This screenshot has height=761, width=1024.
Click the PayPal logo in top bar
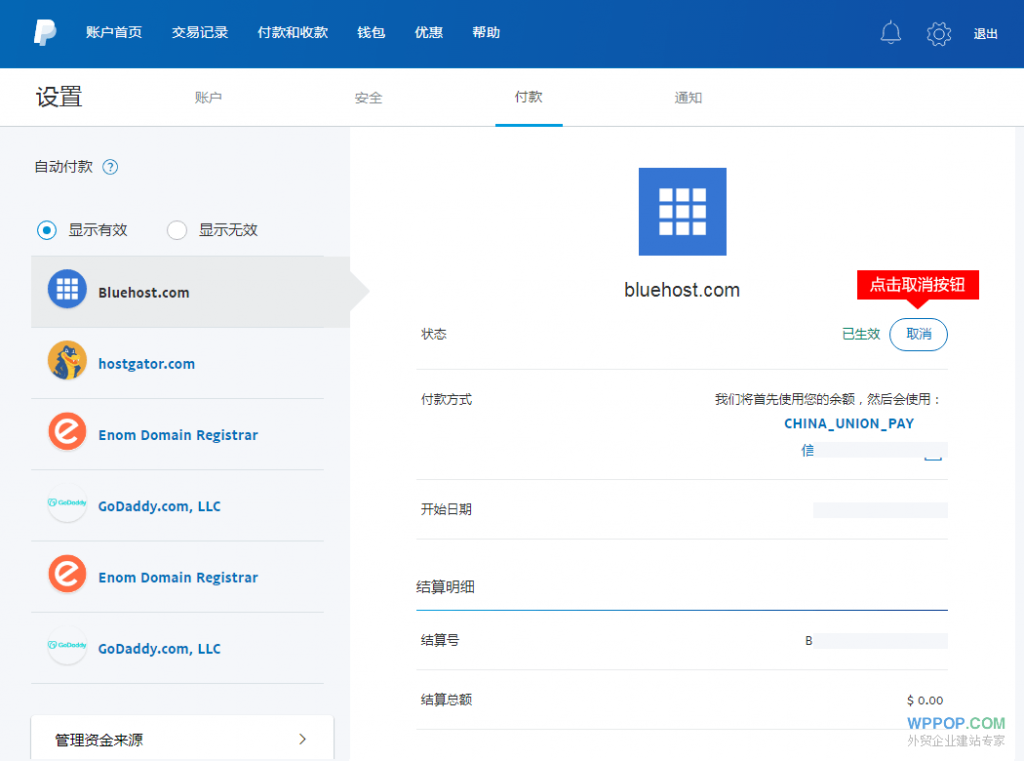tap(40, 33)
